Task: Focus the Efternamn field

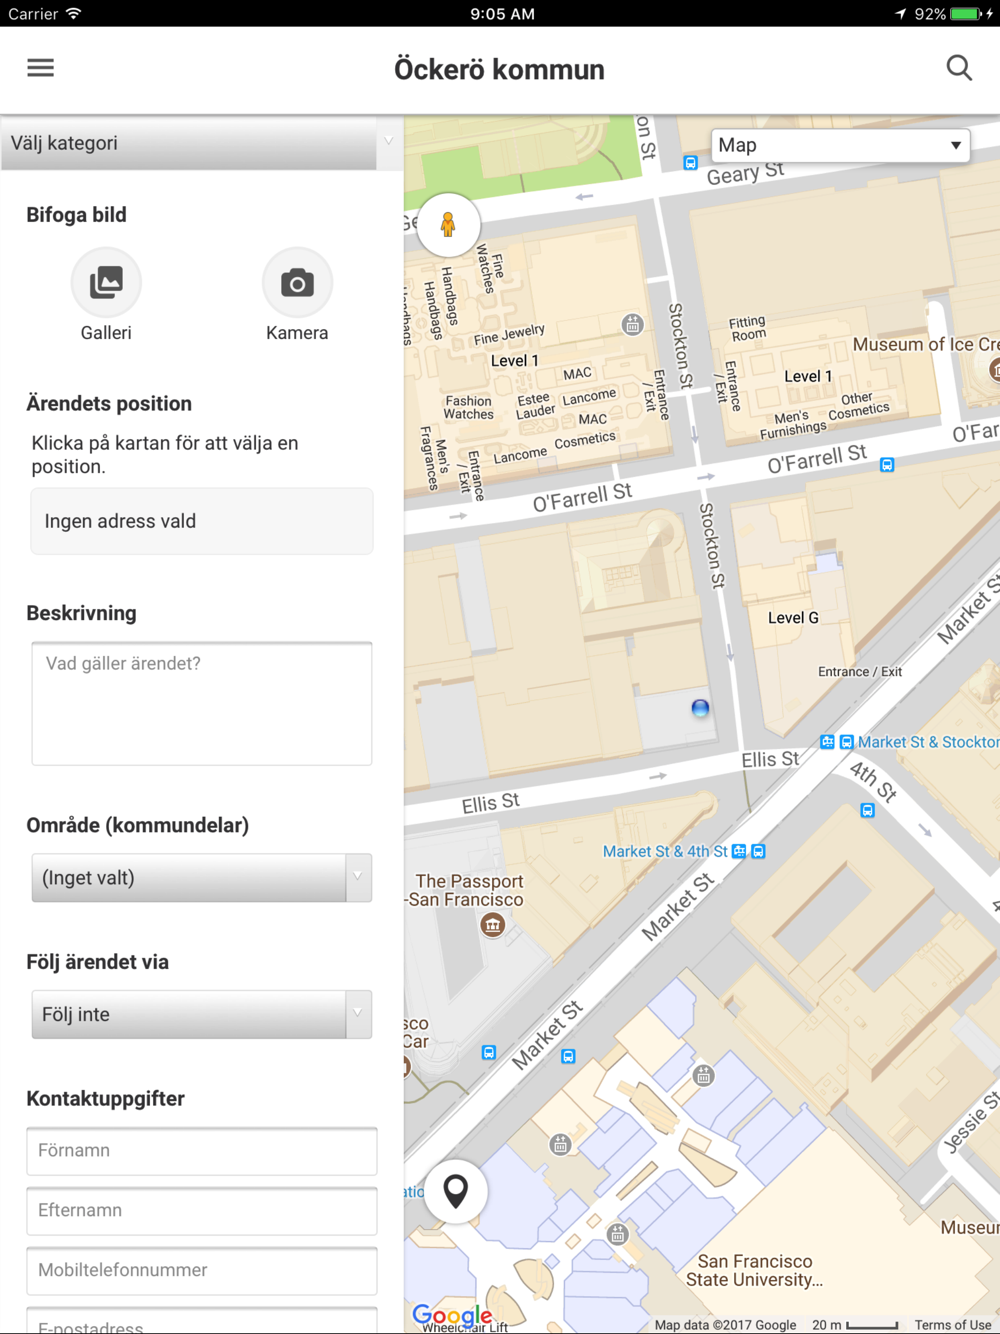Action: pos(202,1211)
